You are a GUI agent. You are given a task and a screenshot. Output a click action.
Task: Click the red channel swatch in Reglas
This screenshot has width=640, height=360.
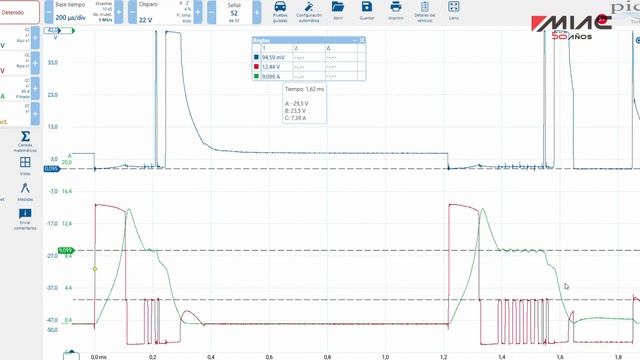coord(256,67)
